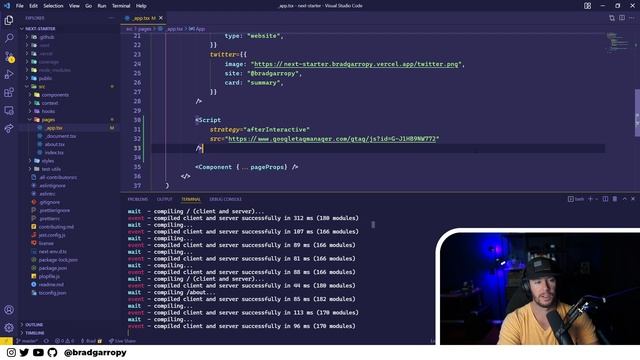The width and height of the screenshot is (640, 360).
Task: Expand the styles folder
Action: pyautogui.click(x=48, y=161)
